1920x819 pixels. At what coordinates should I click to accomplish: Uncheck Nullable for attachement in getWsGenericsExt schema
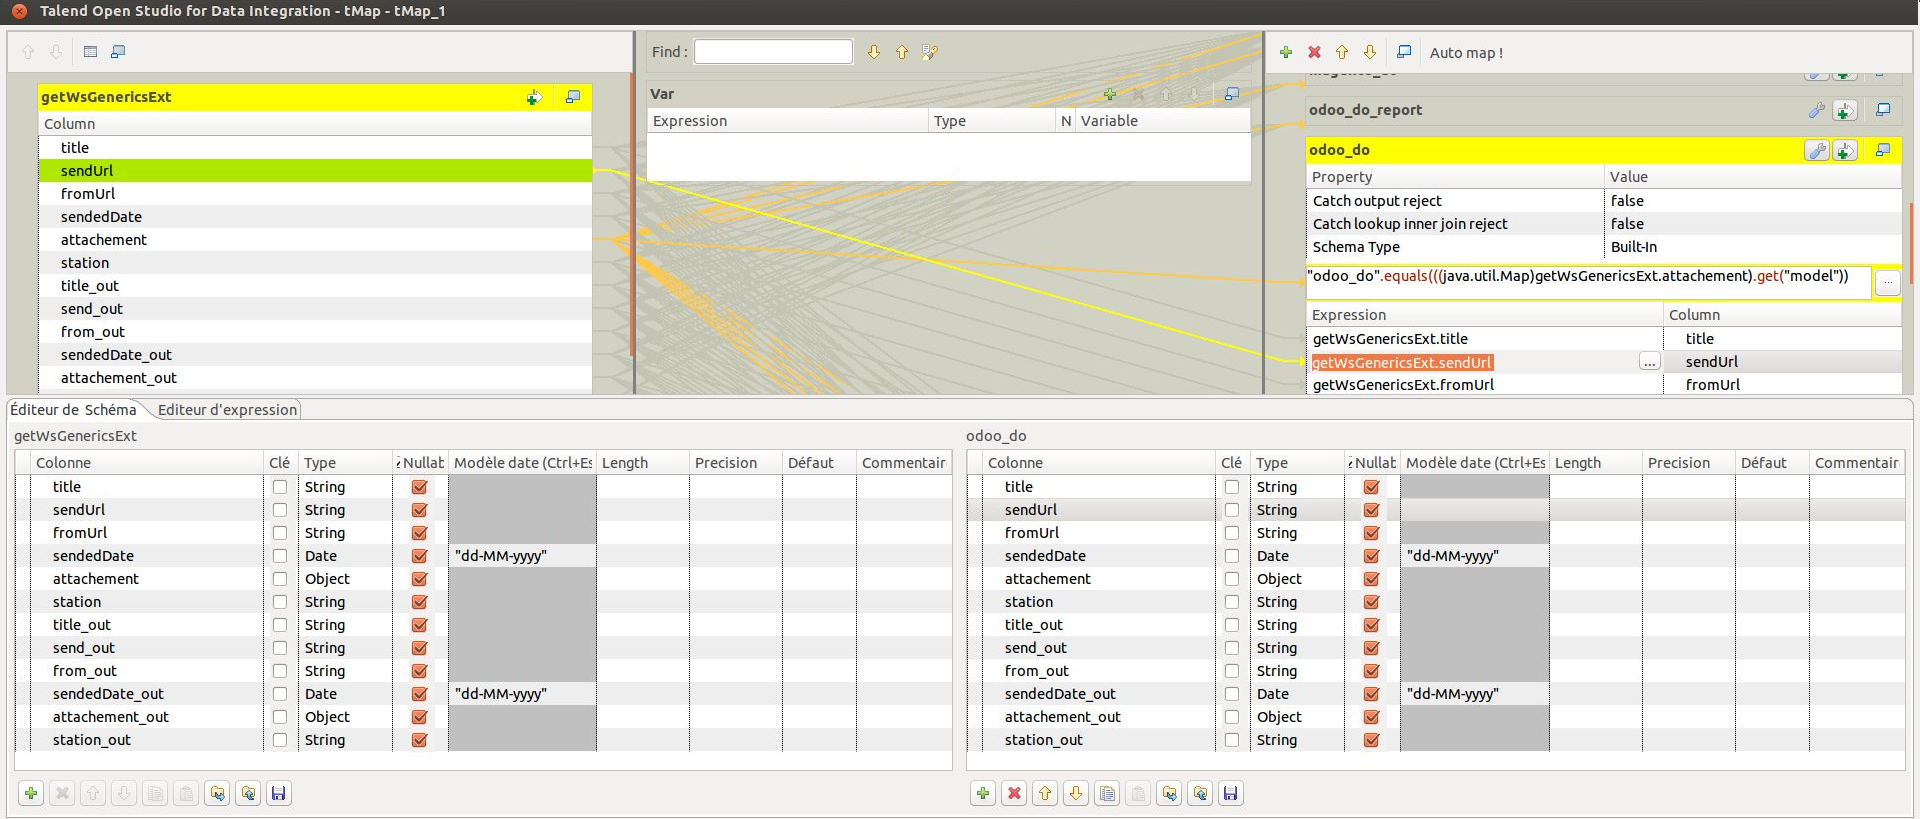point(420,579)
